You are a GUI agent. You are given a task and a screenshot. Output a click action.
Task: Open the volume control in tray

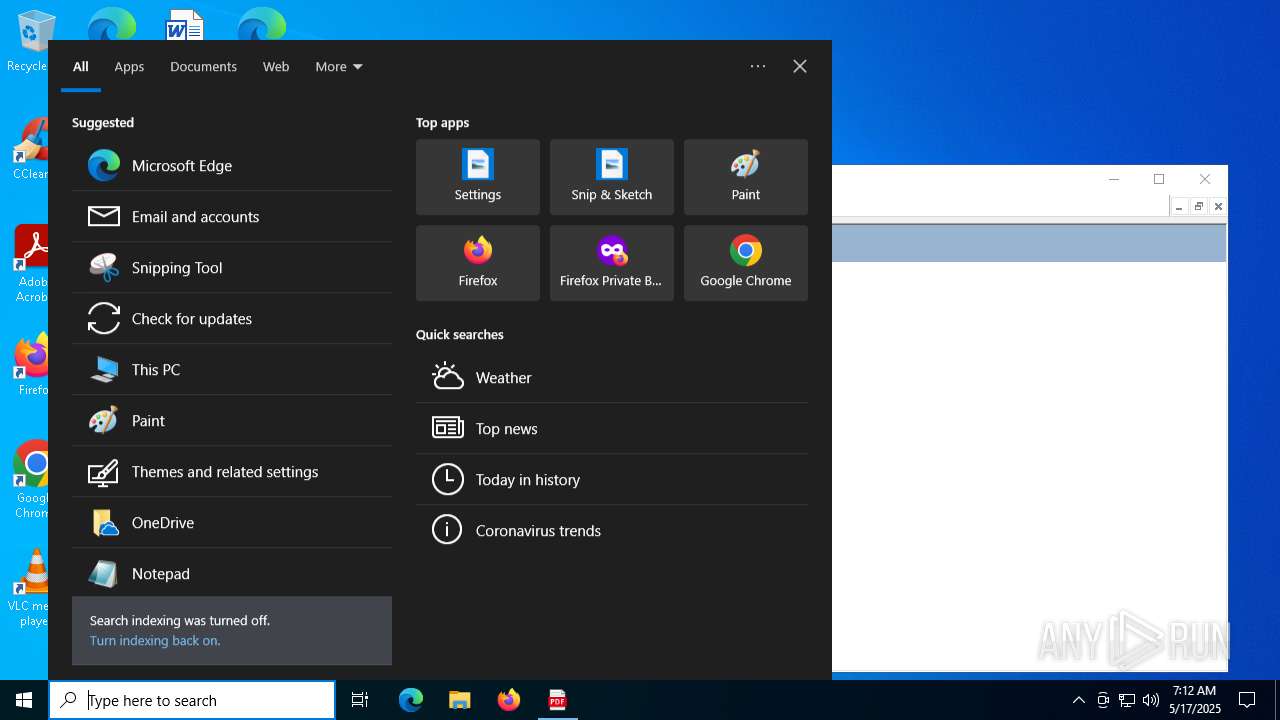[x=1151, y=700]
